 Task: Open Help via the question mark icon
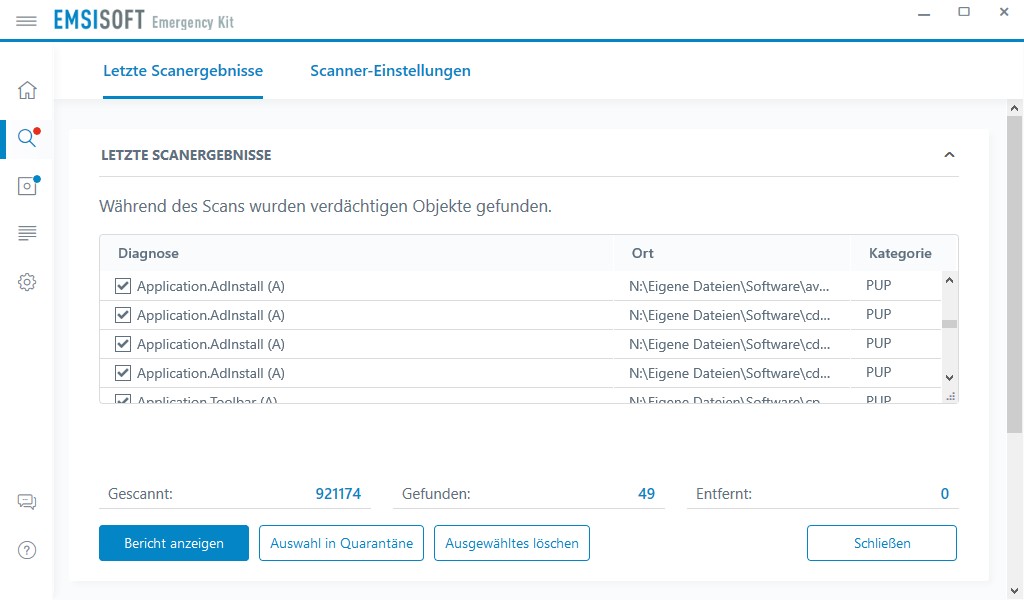click(27, 549)
